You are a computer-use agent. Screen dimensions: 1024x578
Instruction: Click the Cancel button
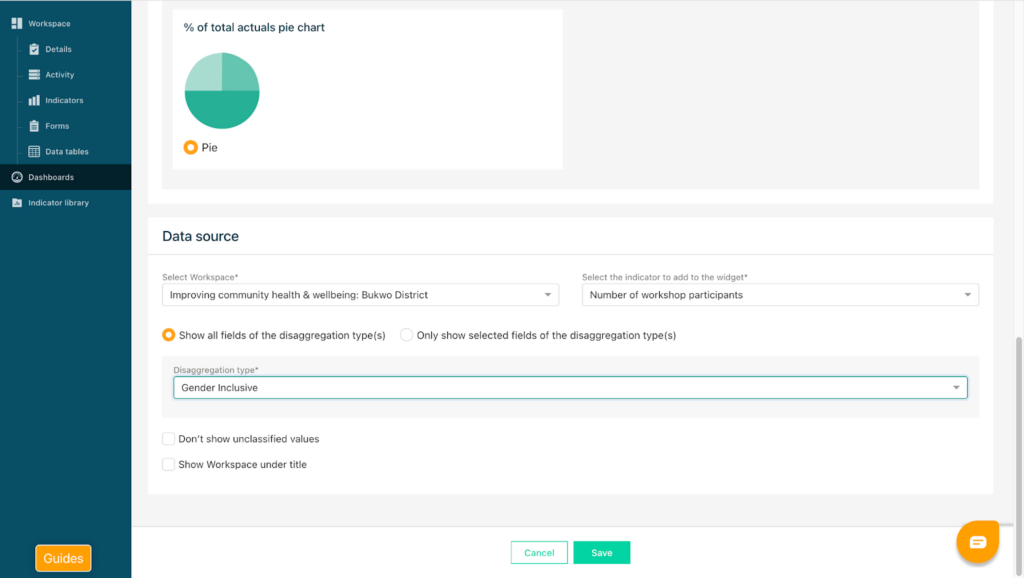[x=539, y=553]
